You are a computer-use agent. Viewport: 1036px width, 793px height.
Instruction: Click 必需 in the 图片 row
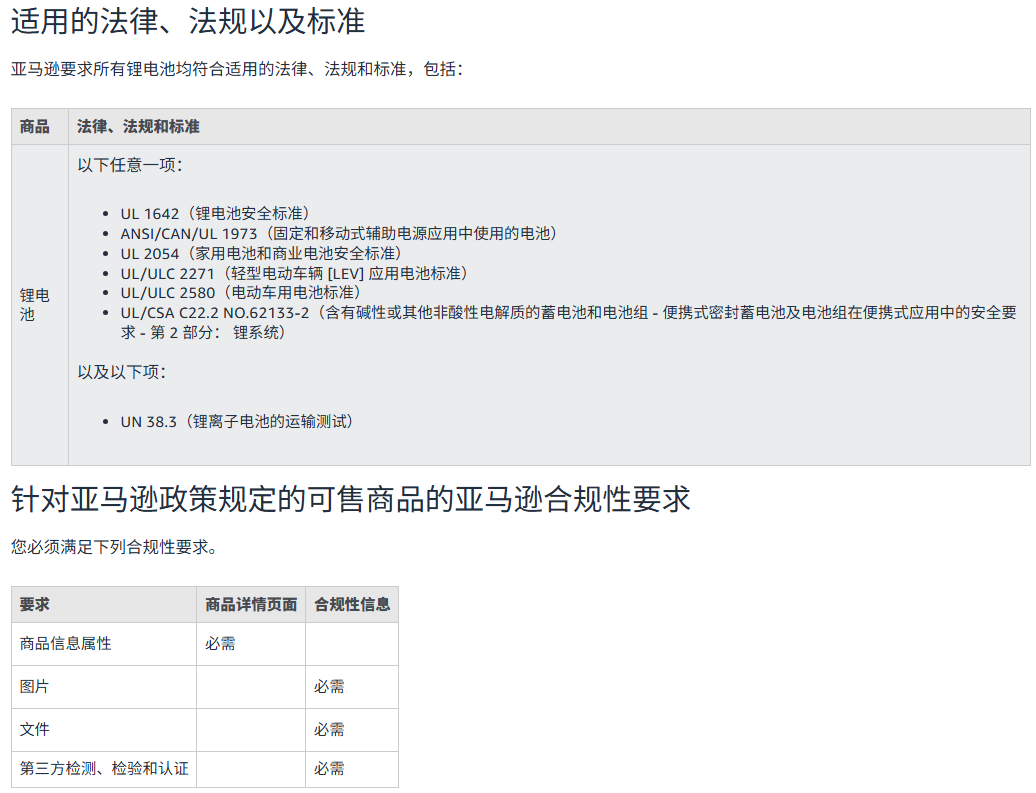coord(329,686)
